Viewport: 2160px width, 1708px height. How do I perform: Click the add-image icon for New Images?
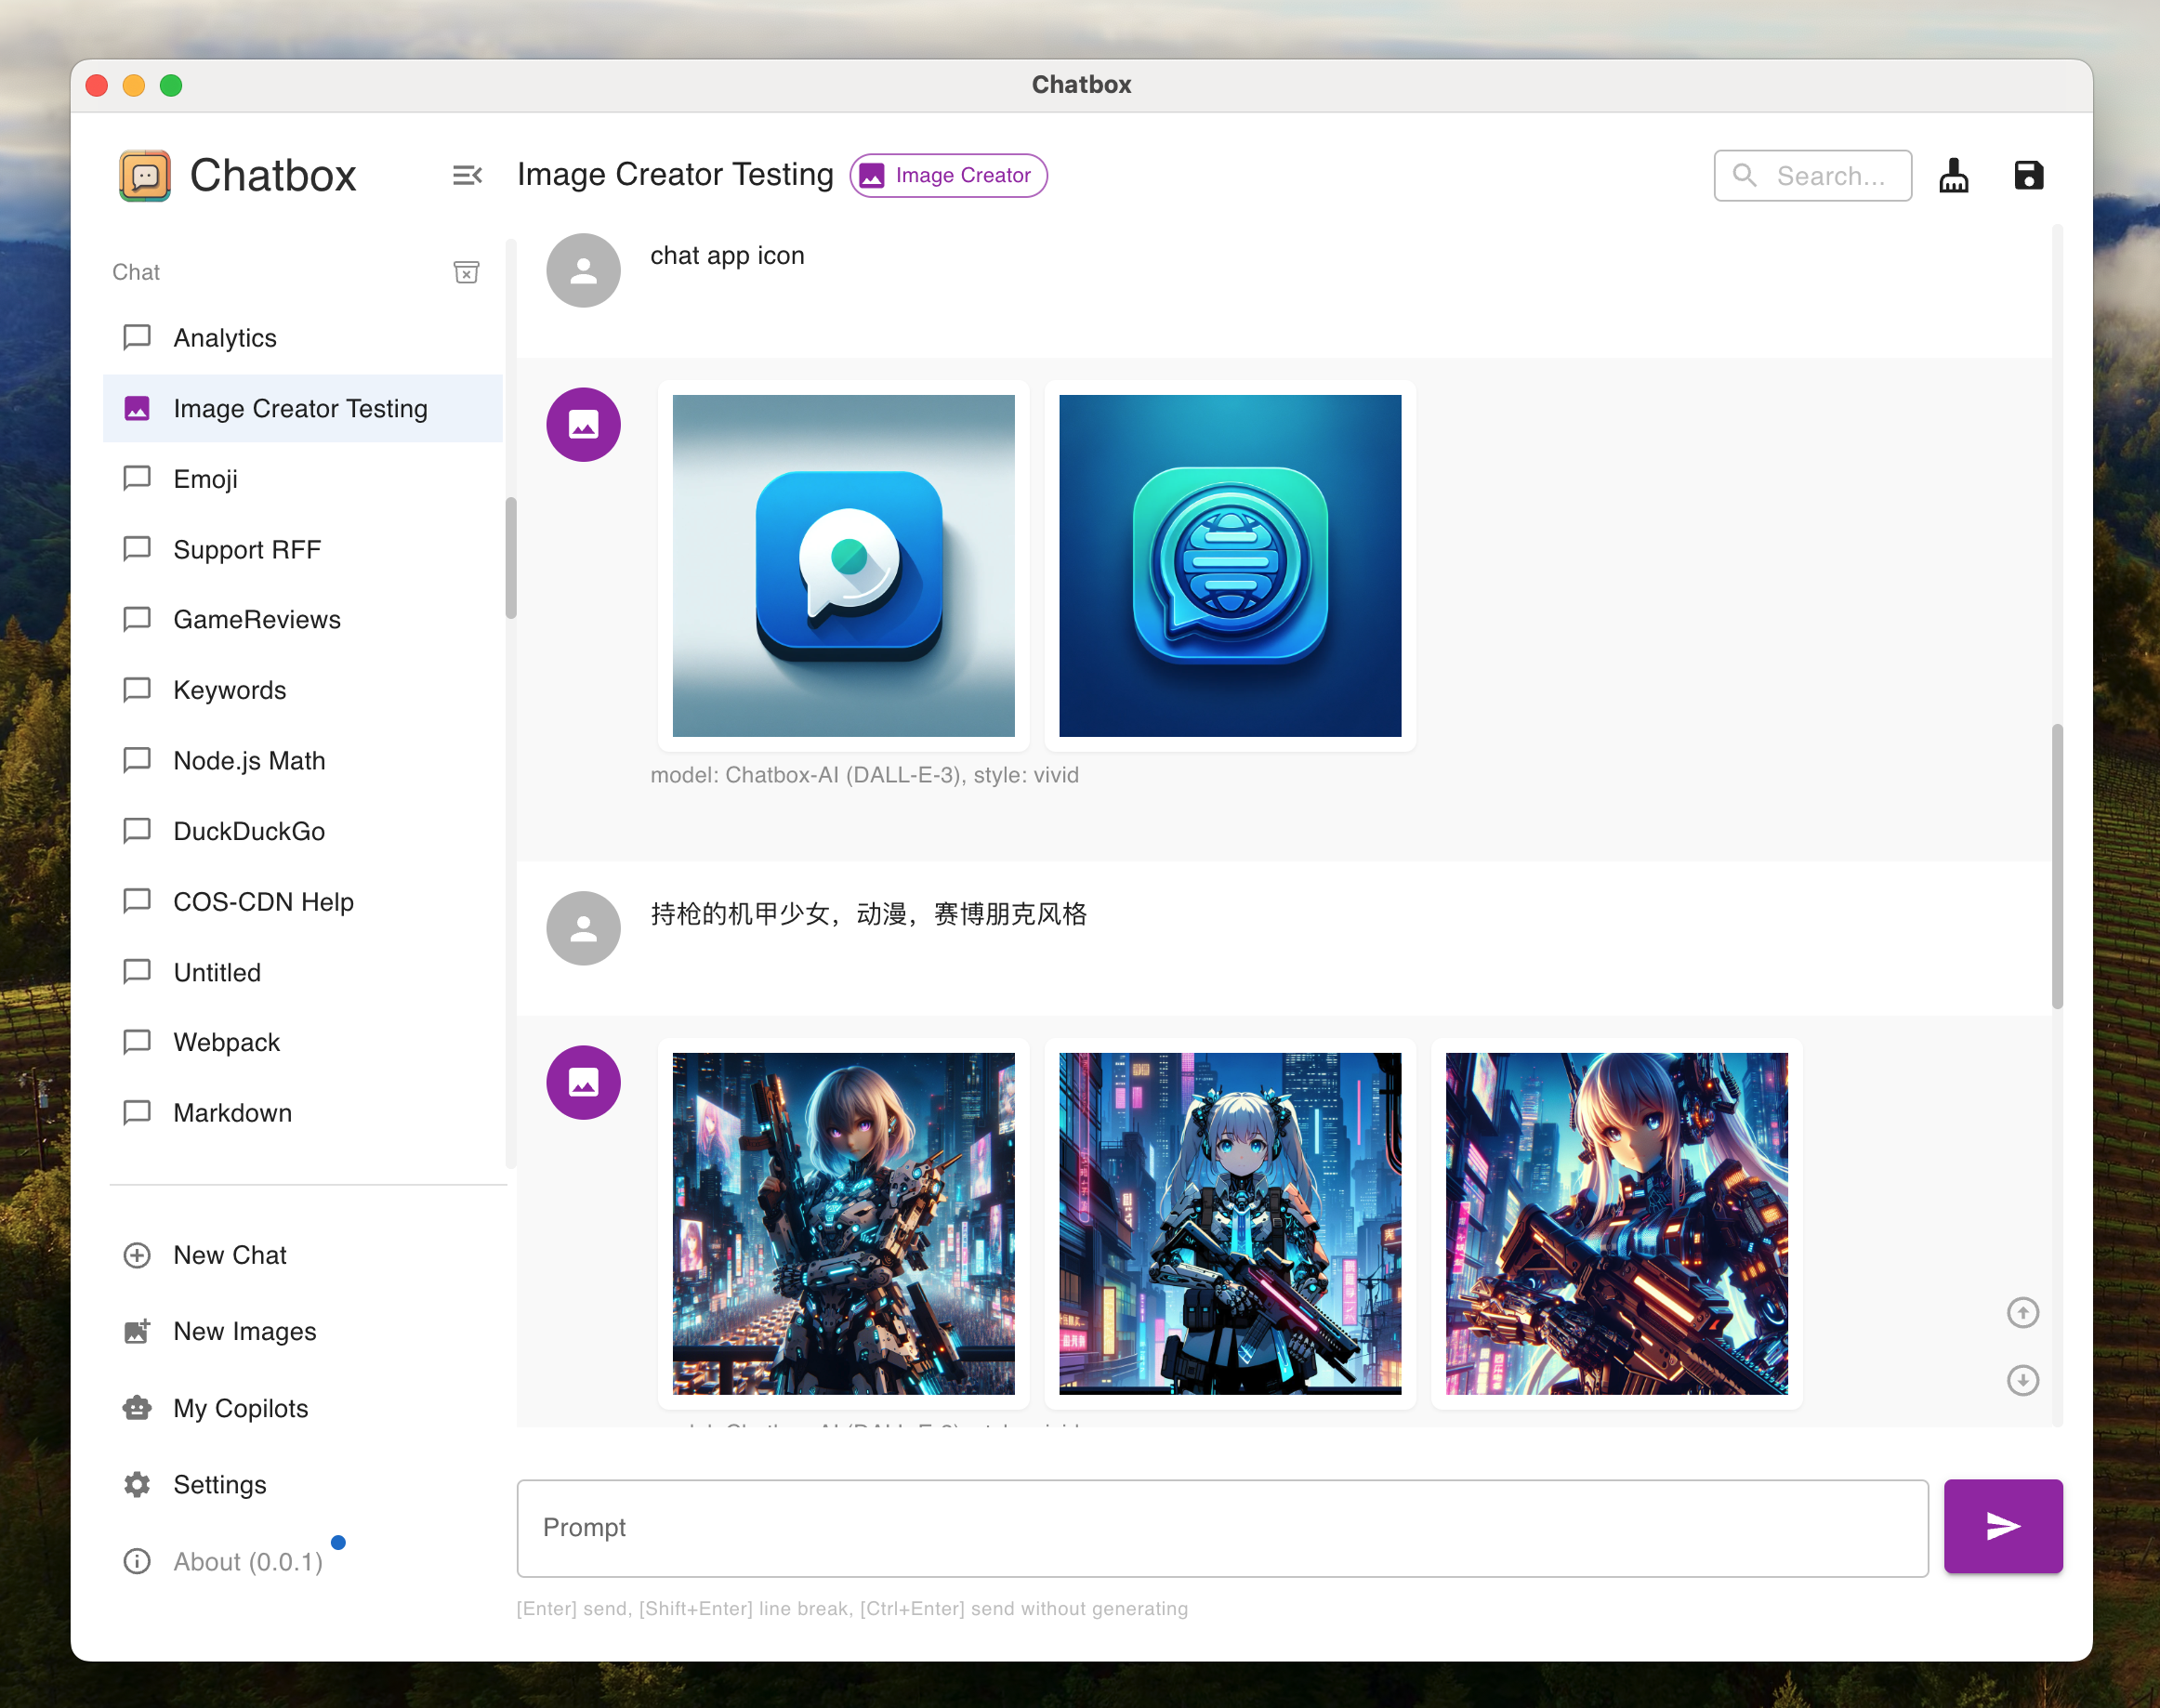tap(137, 1331)
